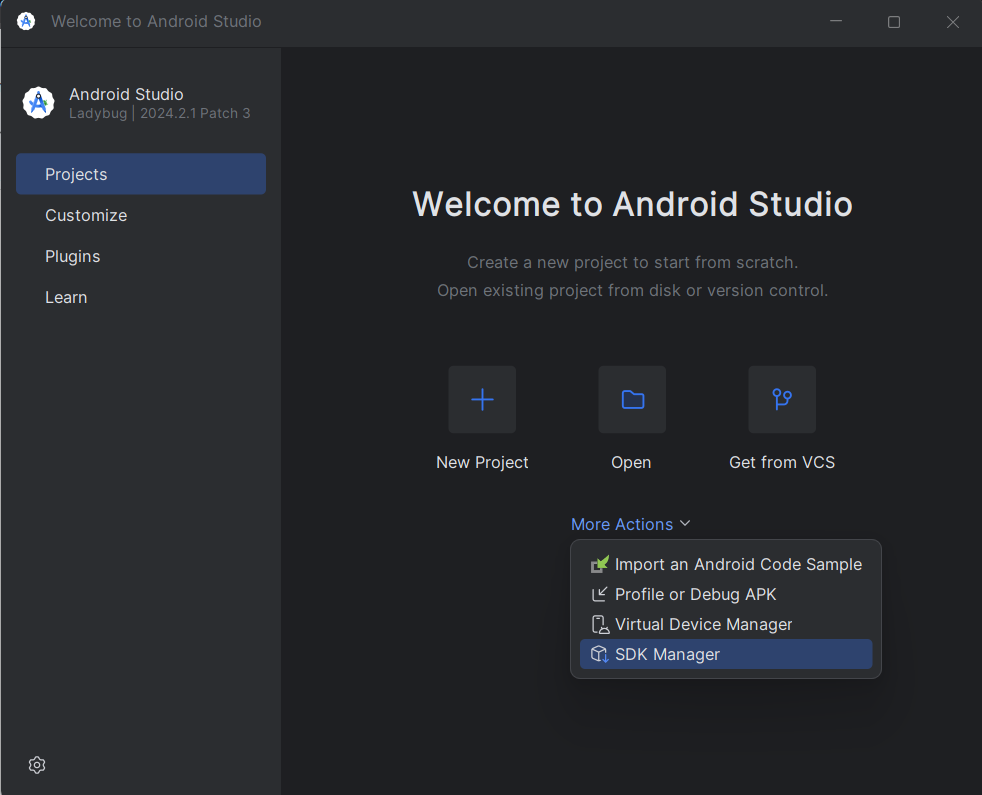Image resolution: width=982 pixels, height=795 pixels.
Task: Click the Android Studio logo in sidebar
Action: 38,103
